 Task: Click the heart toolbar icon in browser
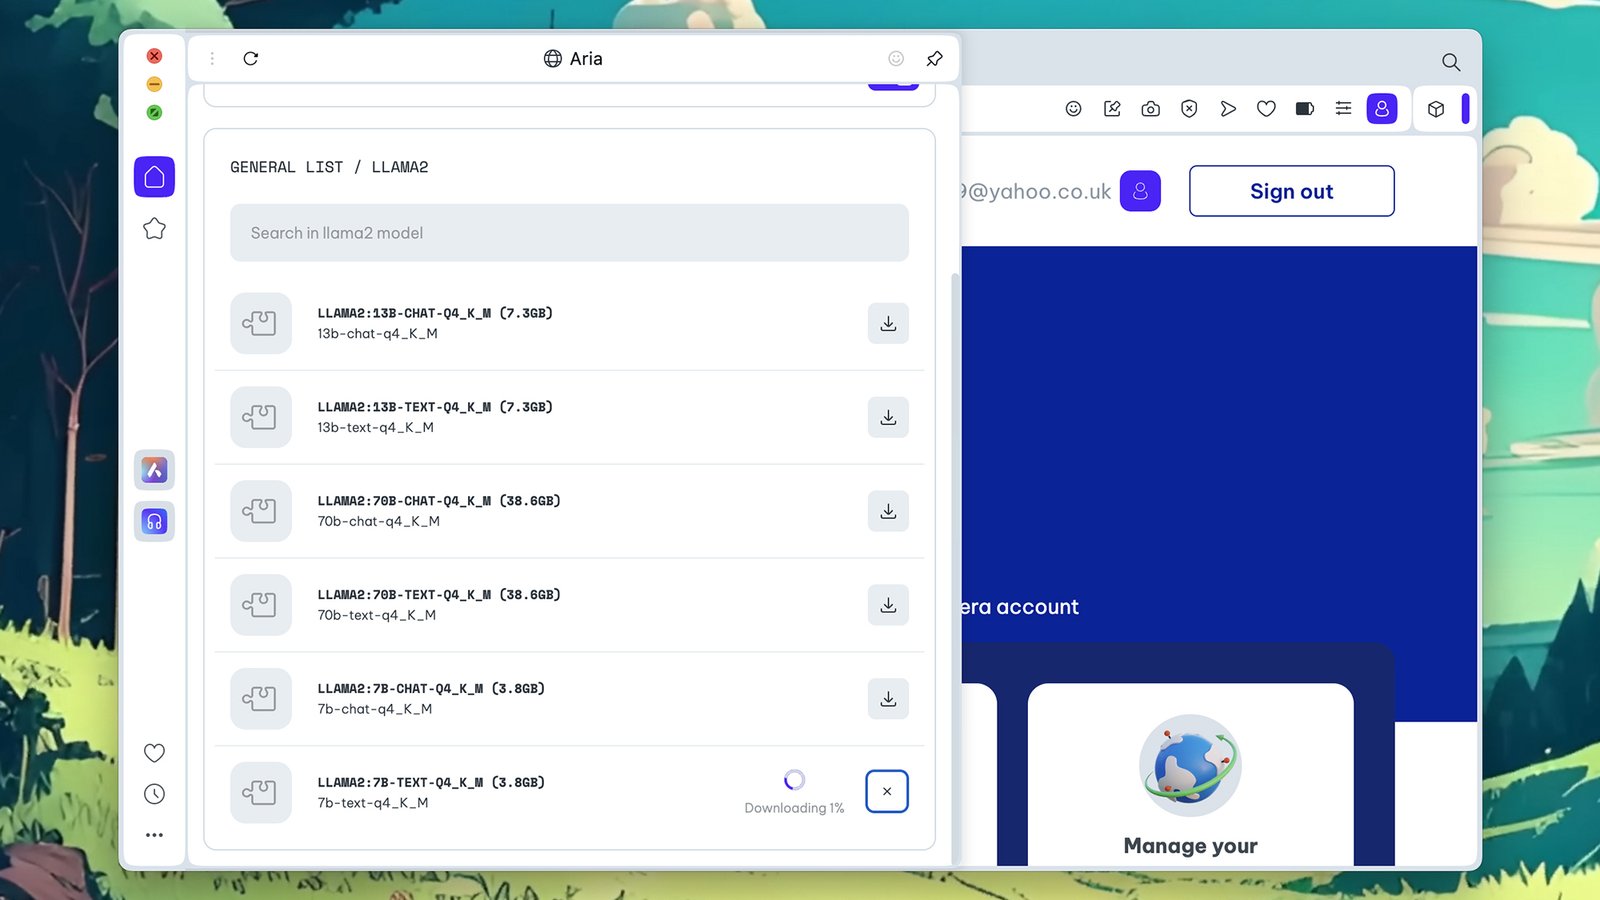[x=1266, y=109]
